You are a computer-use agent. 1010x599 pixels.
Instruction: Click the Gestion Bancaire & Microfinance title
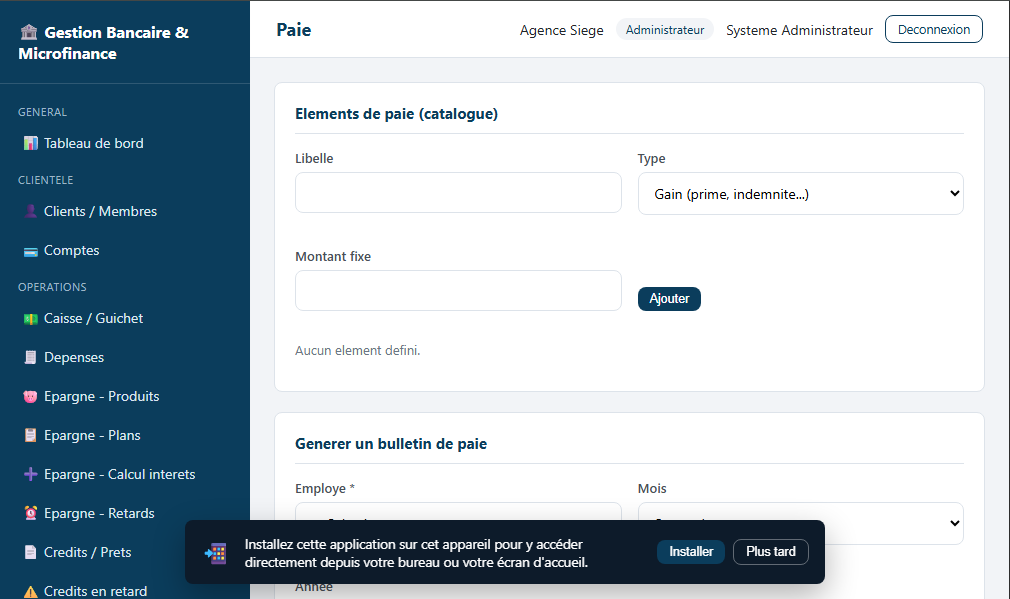[x=104, y=43]
